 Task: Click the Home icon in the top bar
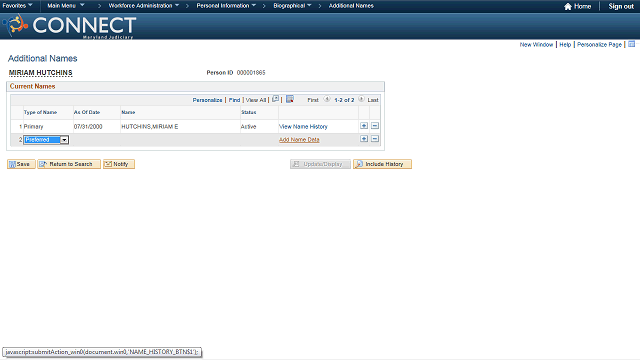click(568, 6)
